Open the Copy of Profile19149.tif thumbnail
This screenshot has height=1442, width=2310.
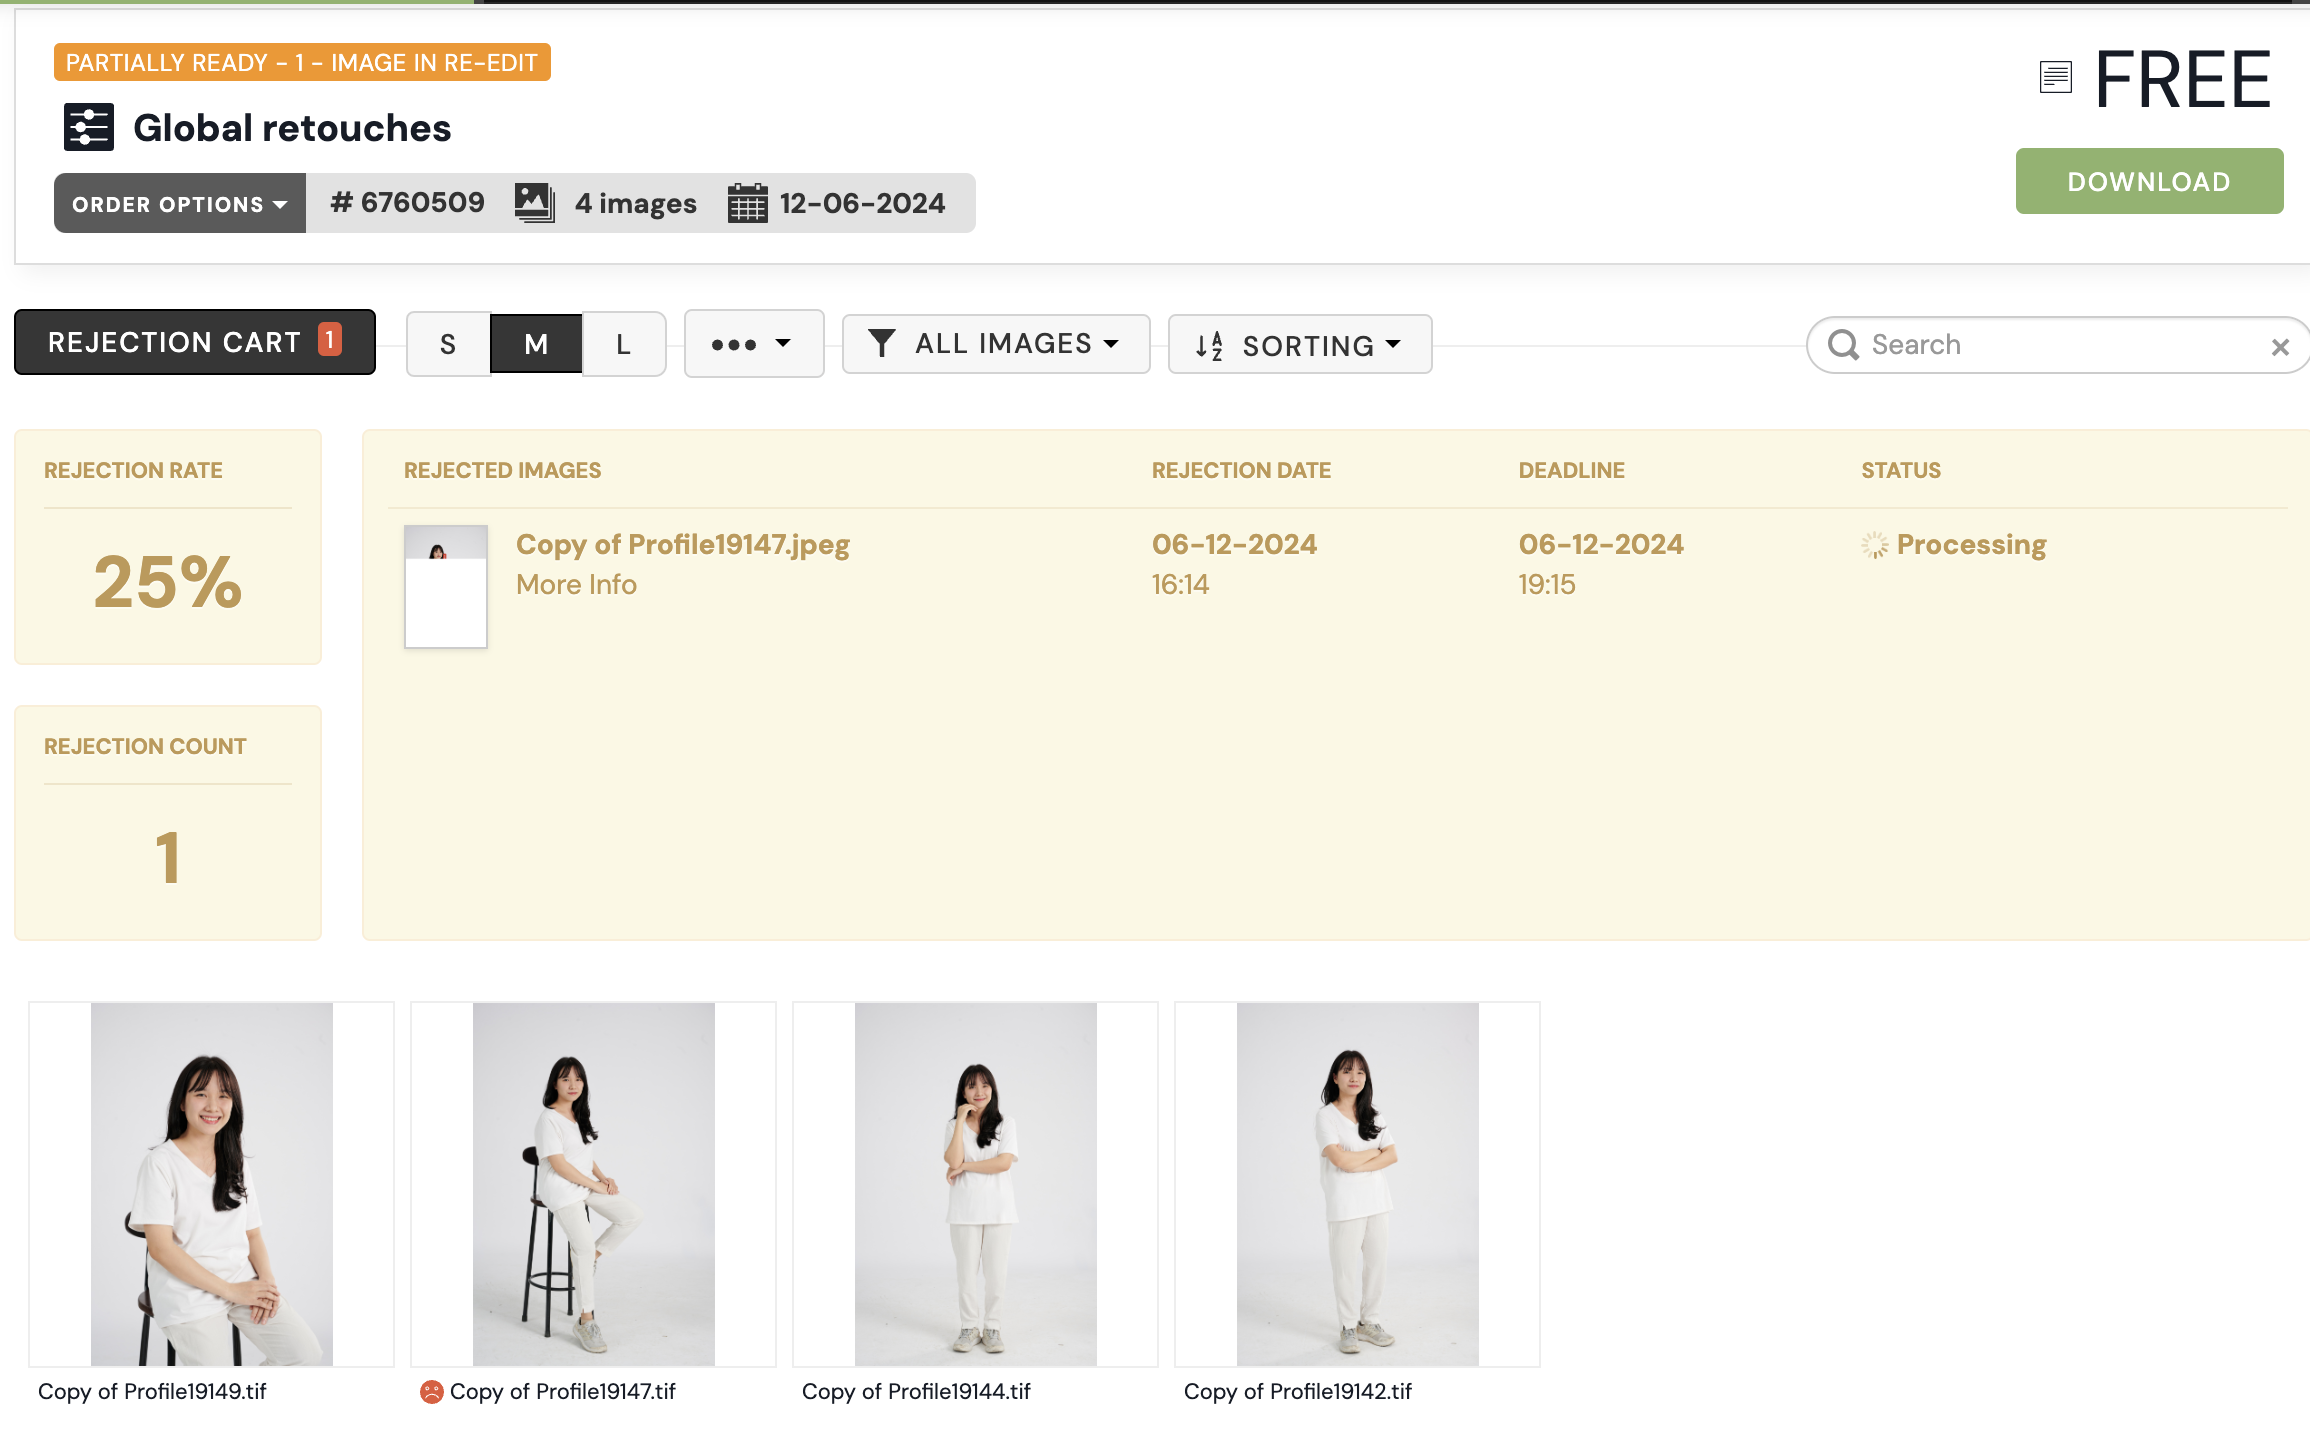coord(211,1184)
